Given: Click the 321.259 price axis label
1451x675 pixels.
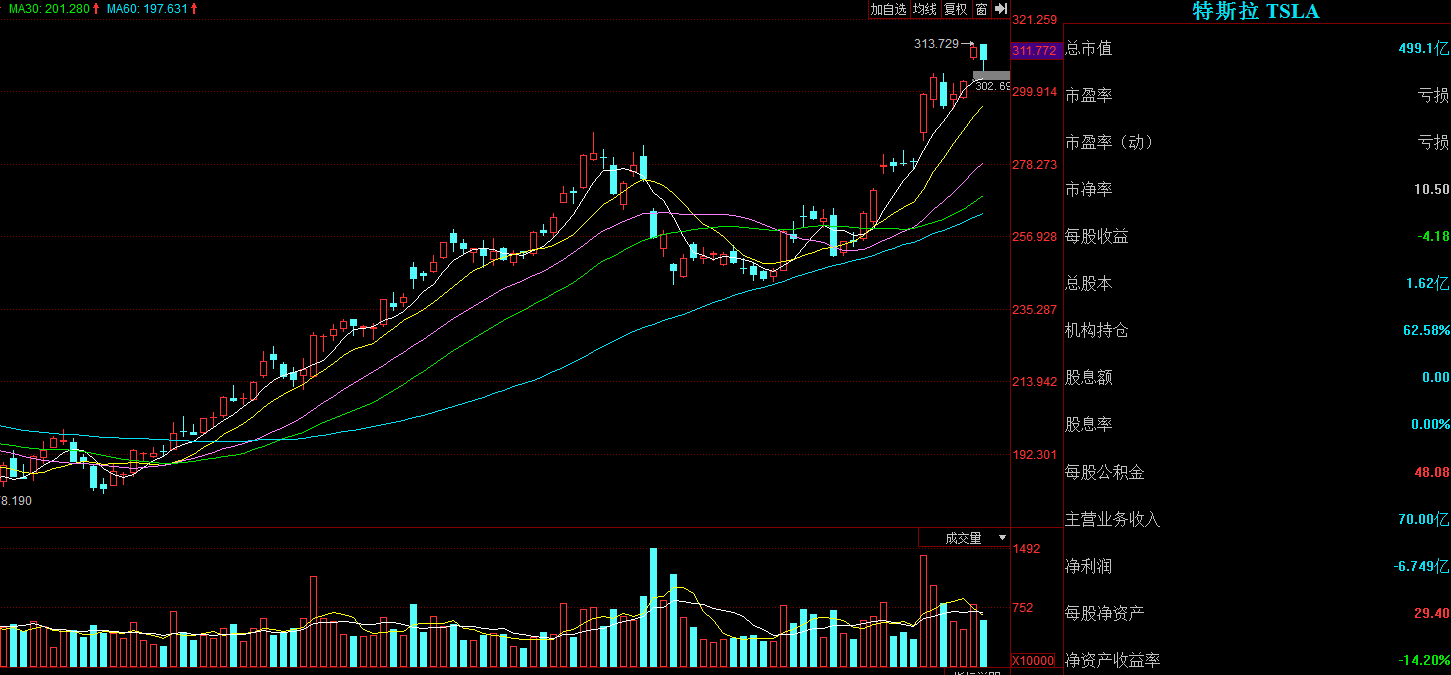Looking at the screenshot, I should point(1034,19).
